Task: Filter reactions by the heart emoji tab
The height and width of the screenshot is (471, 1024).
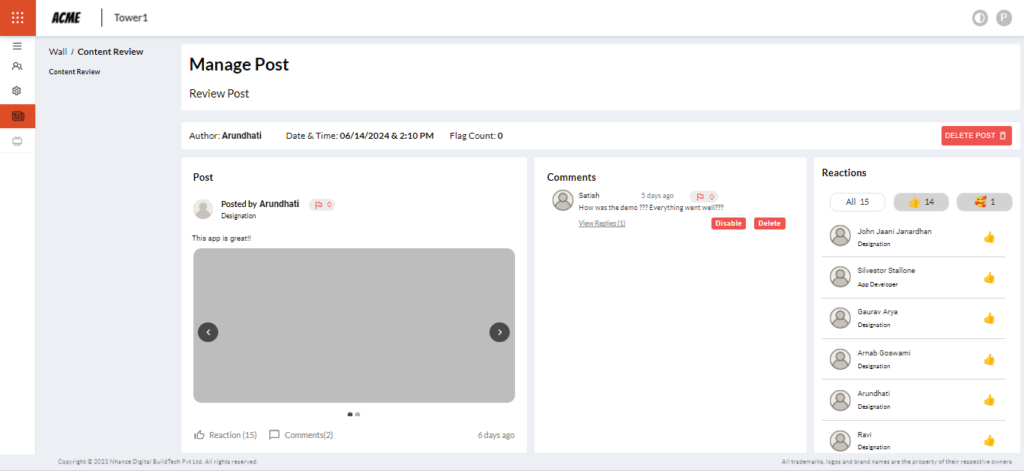Action: click(x=984, y=202)
